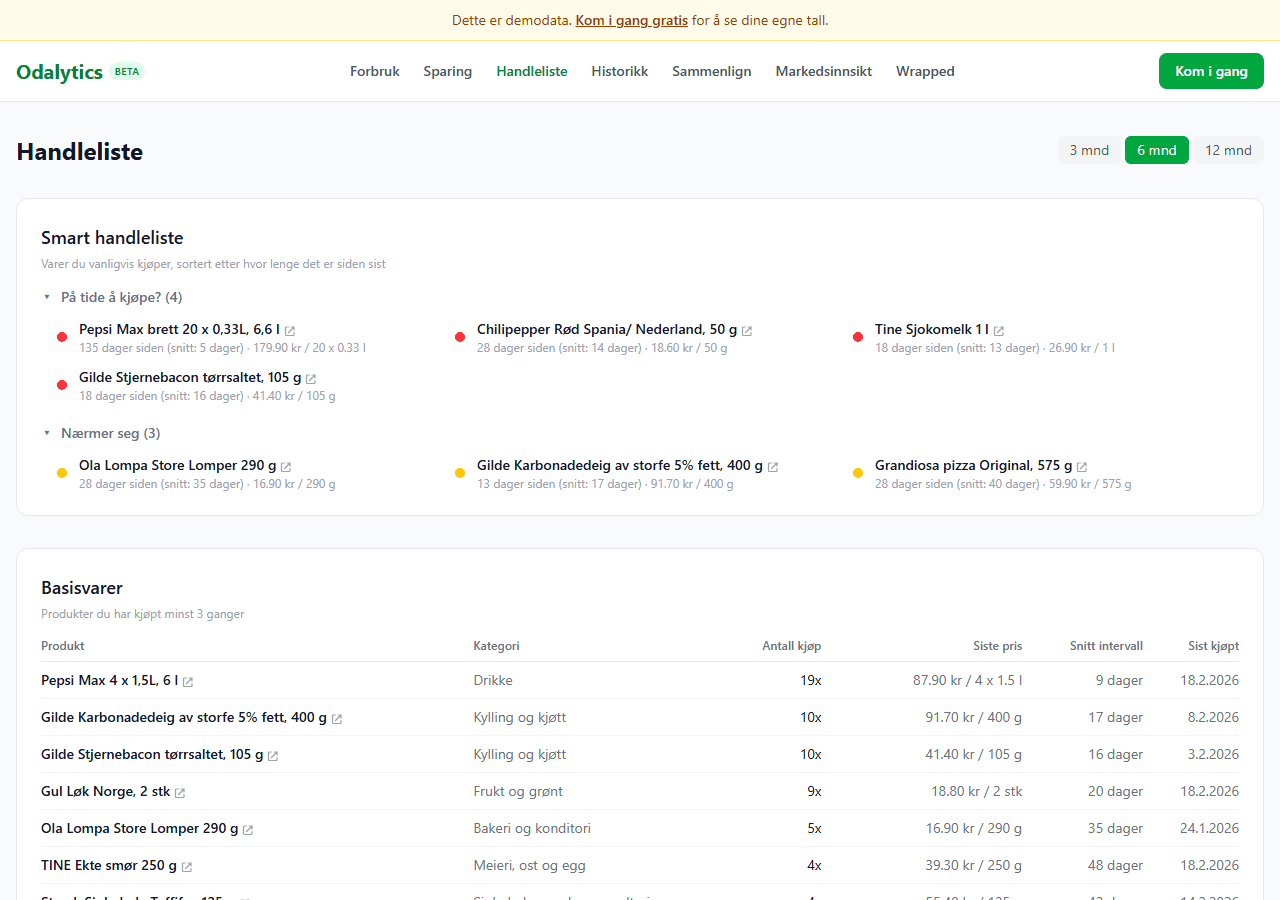Click the red status dot beside Gilde Stjernebacon
Screen dimensions: 1280x900
pos(62,385)
